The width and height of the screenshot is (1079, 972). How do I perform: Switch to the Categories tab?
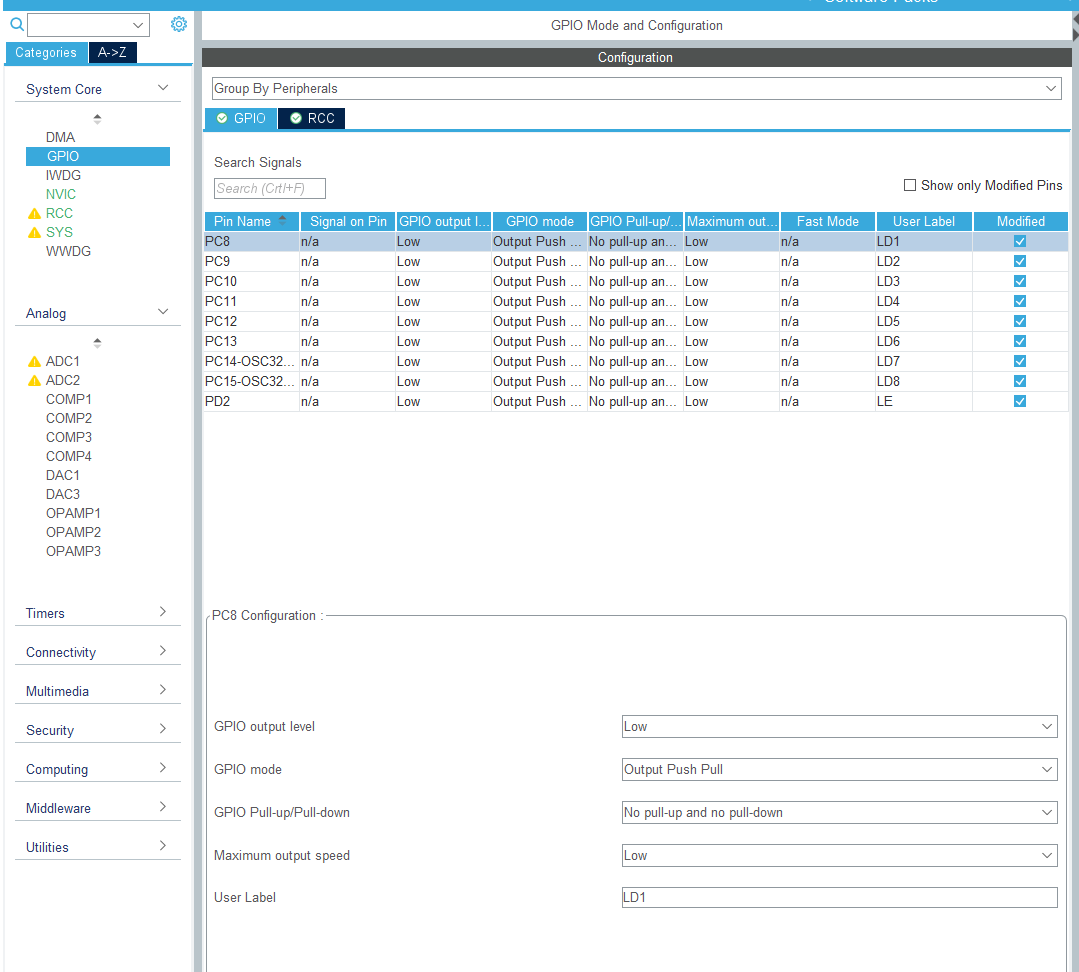46,52
